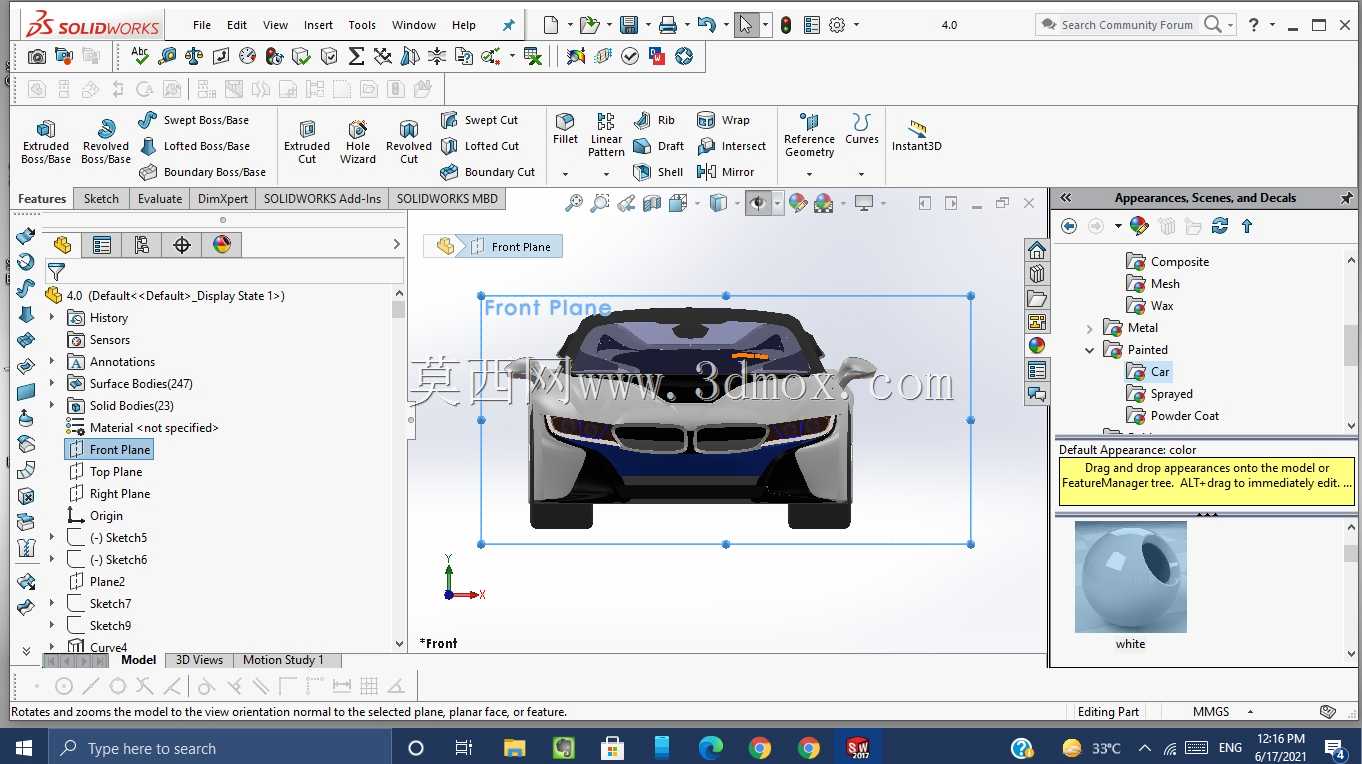Select the Powder Coat appearance folder

(x=1172, y=416)
